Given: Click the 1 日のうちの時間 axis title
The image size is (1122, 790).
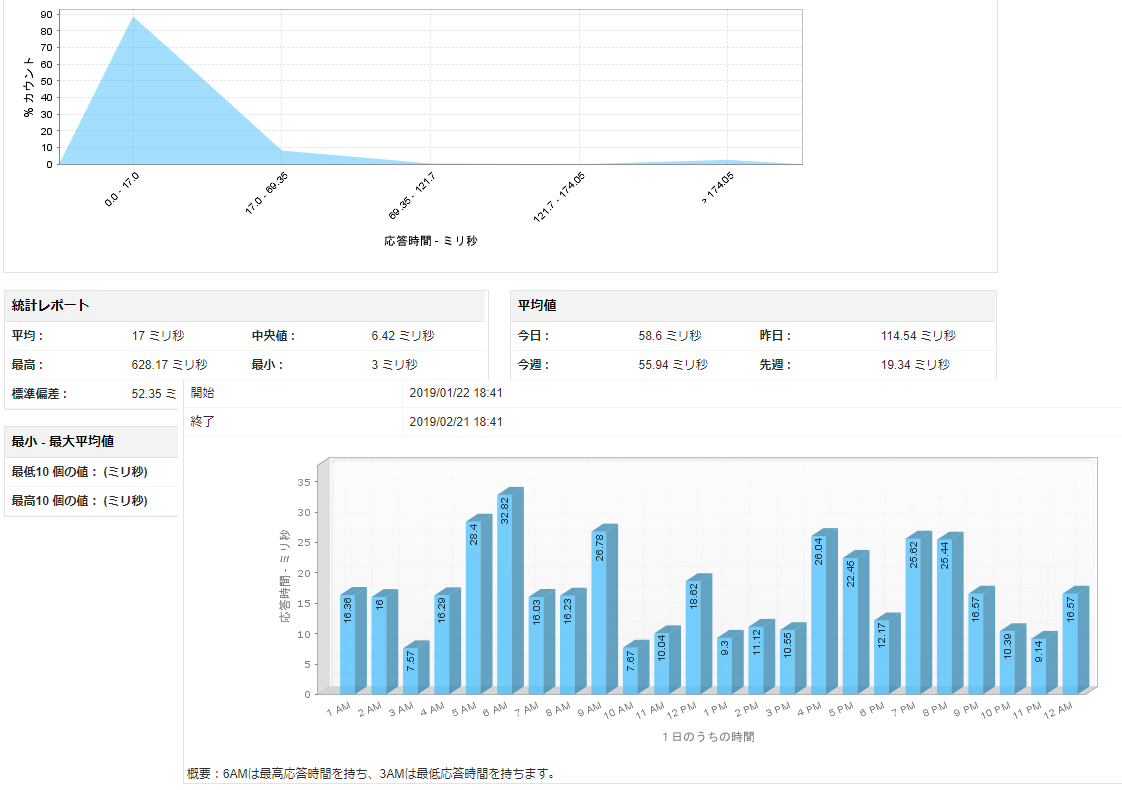Looking at the screenshot, I should point(708,736).
